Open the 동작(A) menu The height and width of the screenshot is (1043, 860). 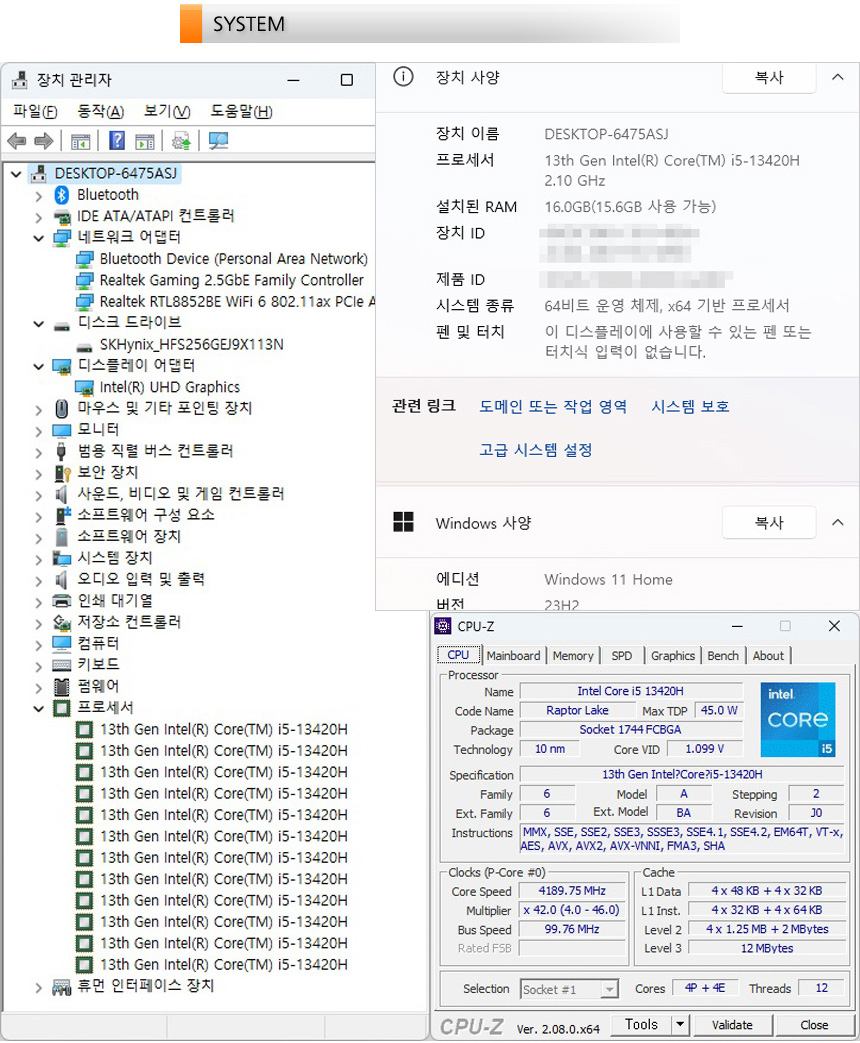click(101, 111)
